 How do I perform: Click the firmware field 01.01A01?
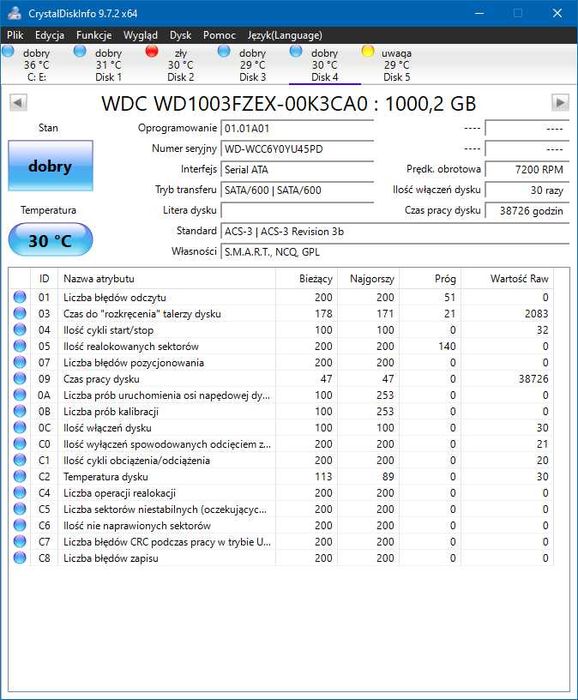pyautogui.click(x=297, y=129)
